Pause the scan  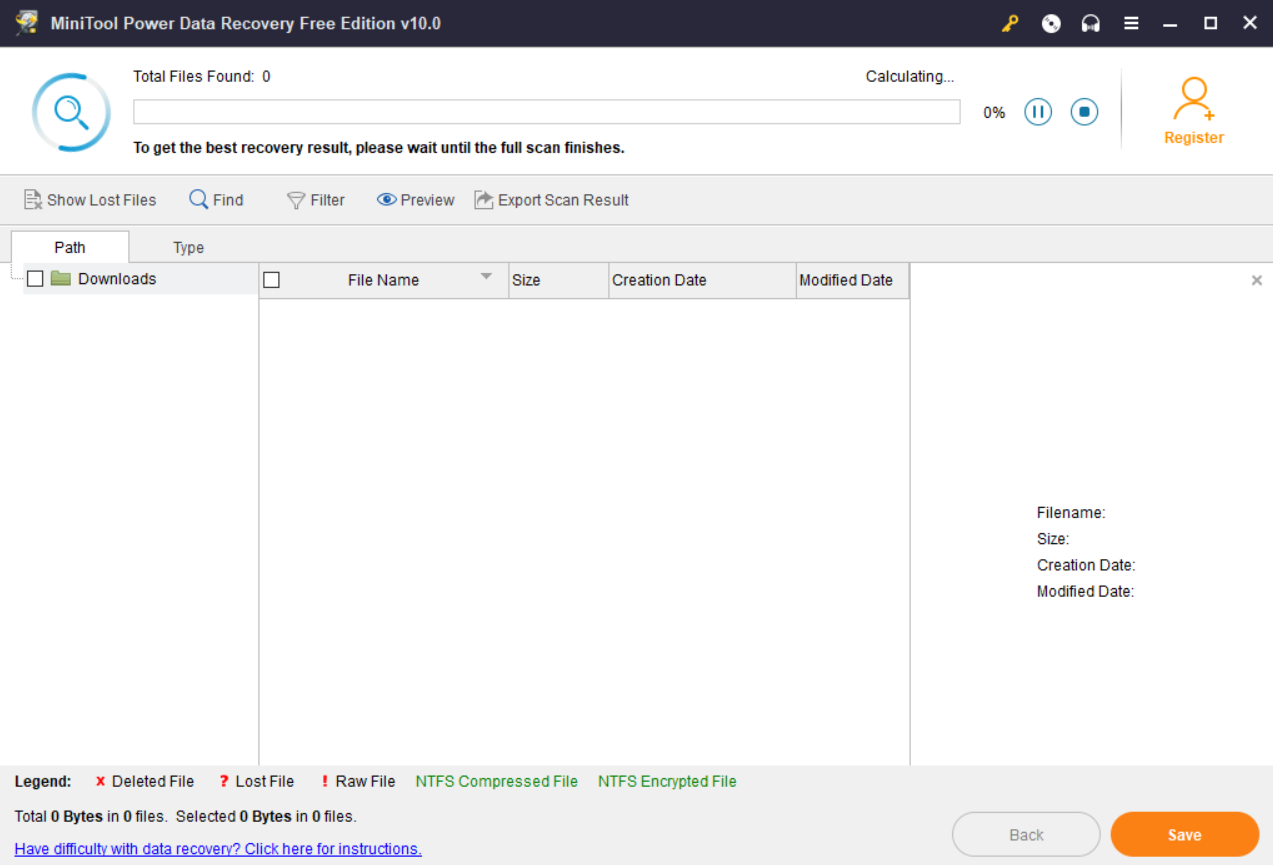(1038, 112)
